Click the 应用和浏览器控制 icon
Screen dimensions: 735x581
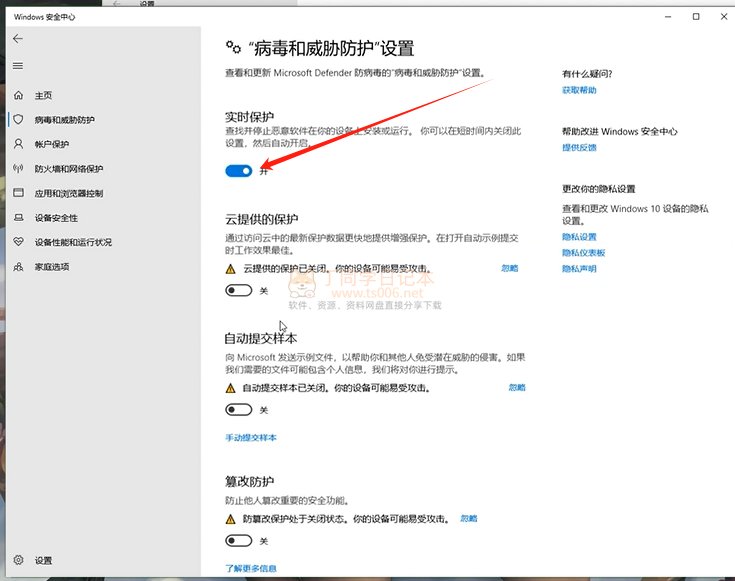[x=18, y=193]
